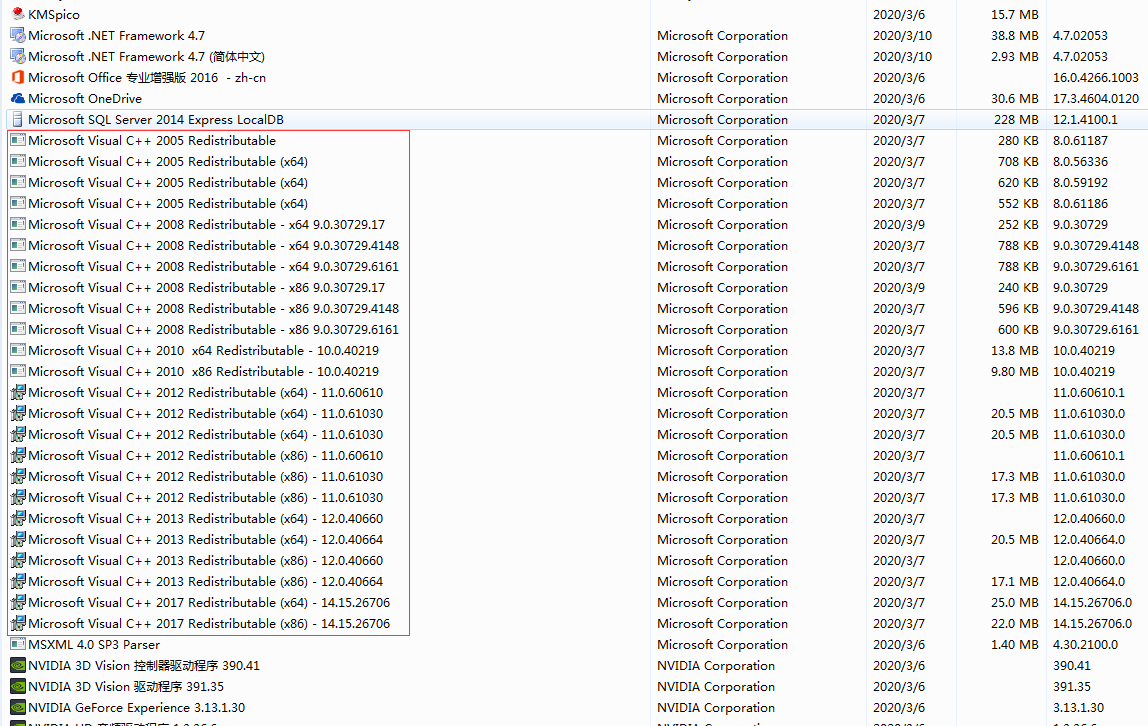Click version cell 16.0.4266.1003
The height and width of the screenshot is (726, 1148).
point(1095,77)
